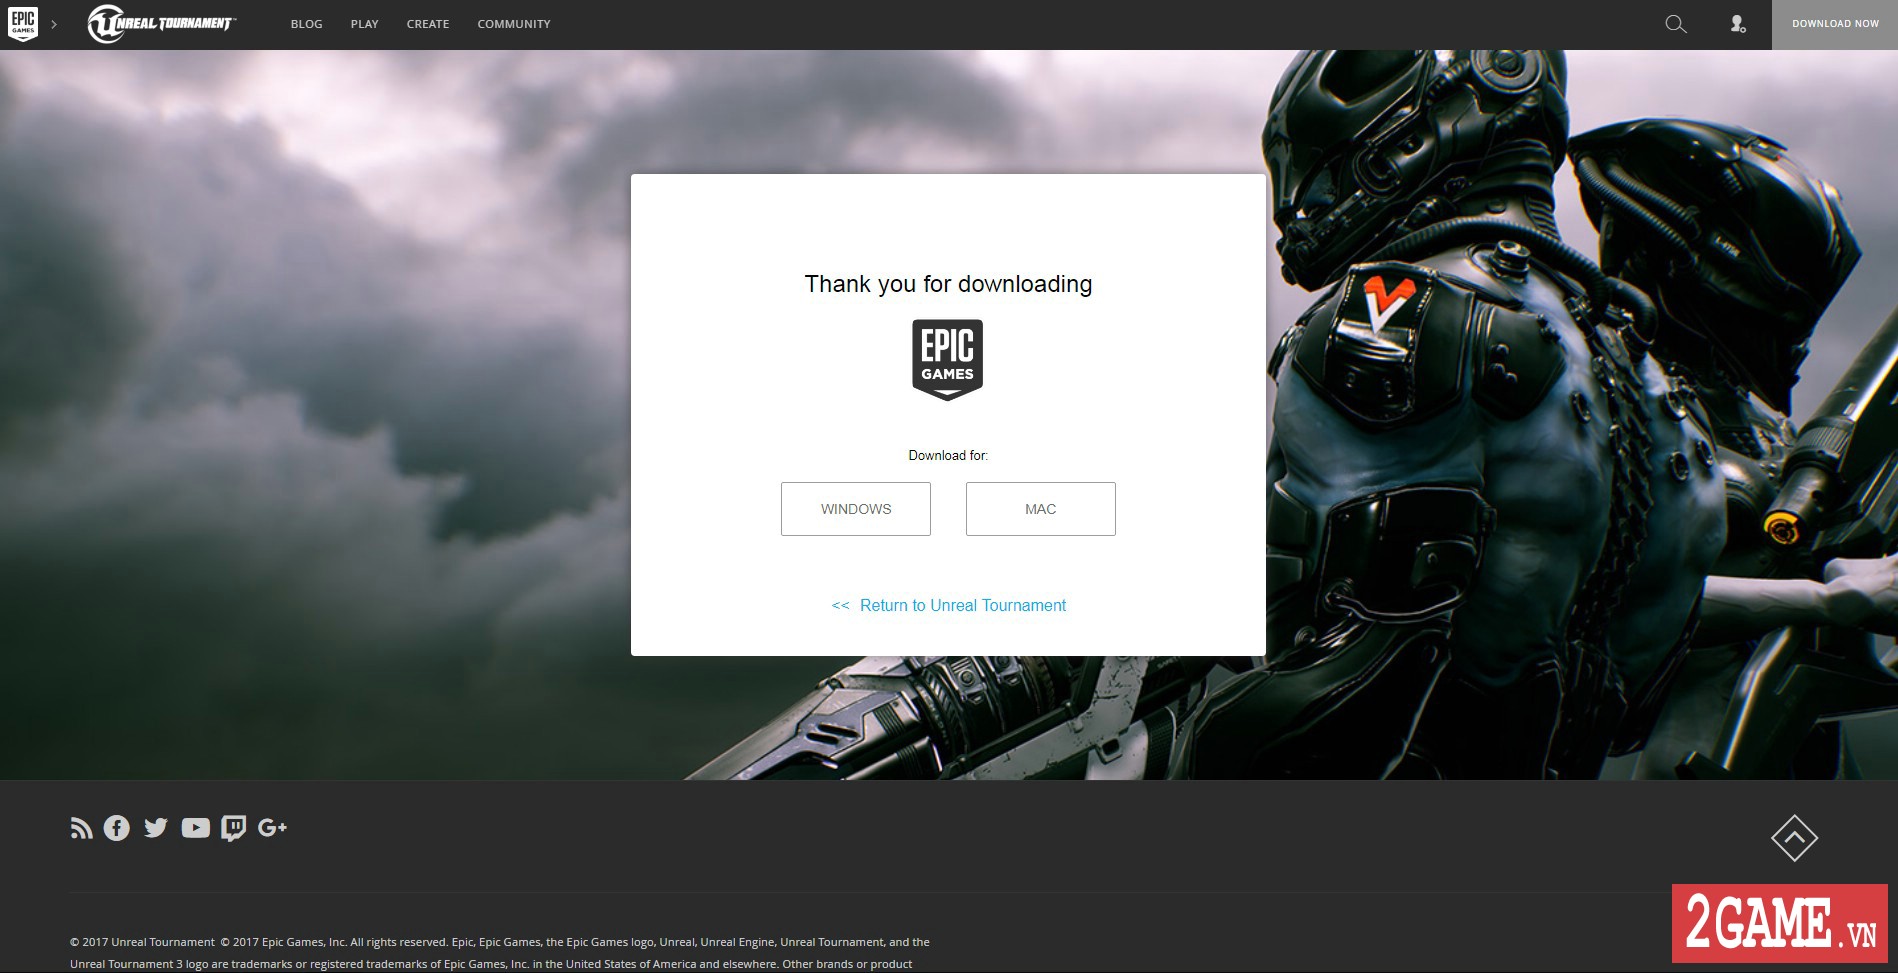Open the RSS feed icon
The height and width of the screenshot is (973, 1898).
pyautogui.click(x=81, y=828)
